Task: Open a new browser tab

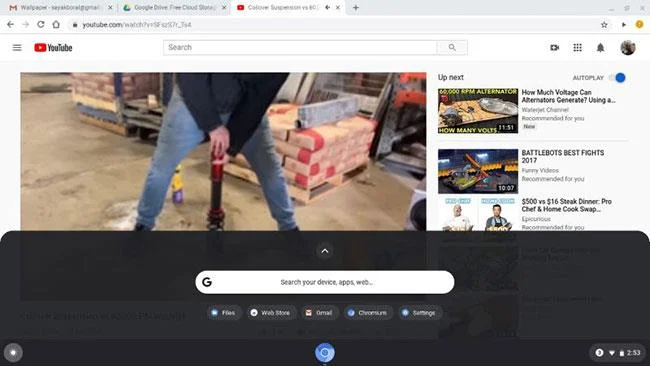Action: [356, 7]
